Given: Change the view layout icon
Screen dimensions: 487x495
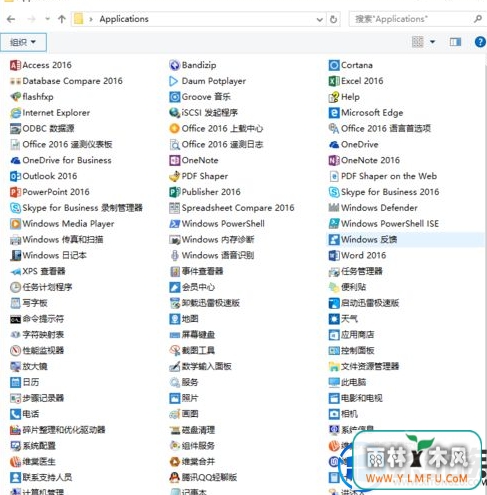Looking at the screenshot, I should click(x=418, y=42).
